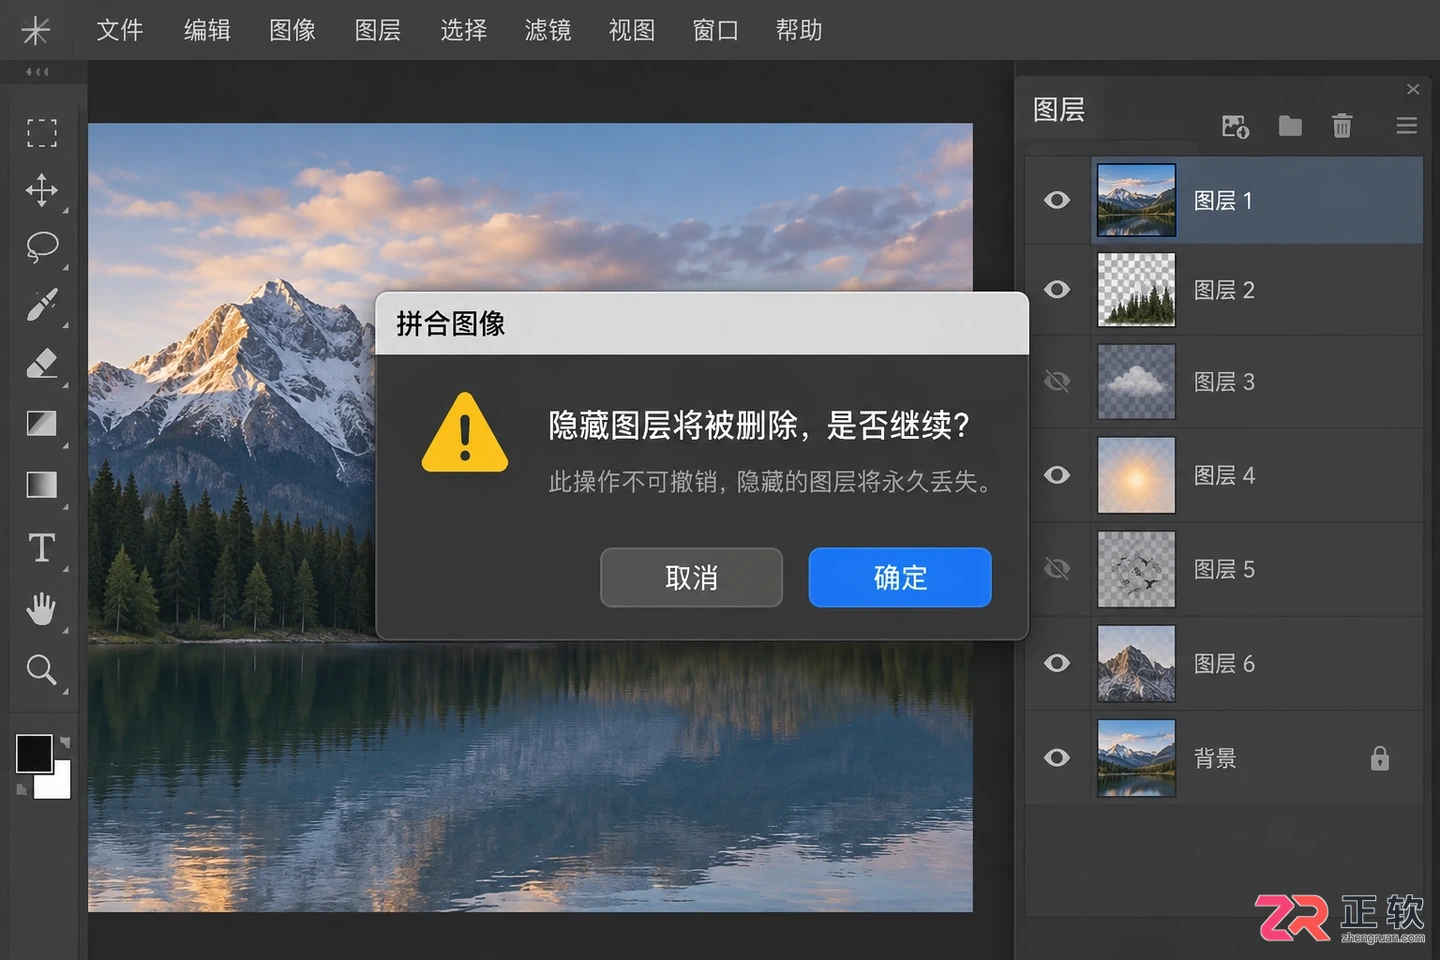Select the shape rectangle tool

pyautogui.click(x=41, y=424)
